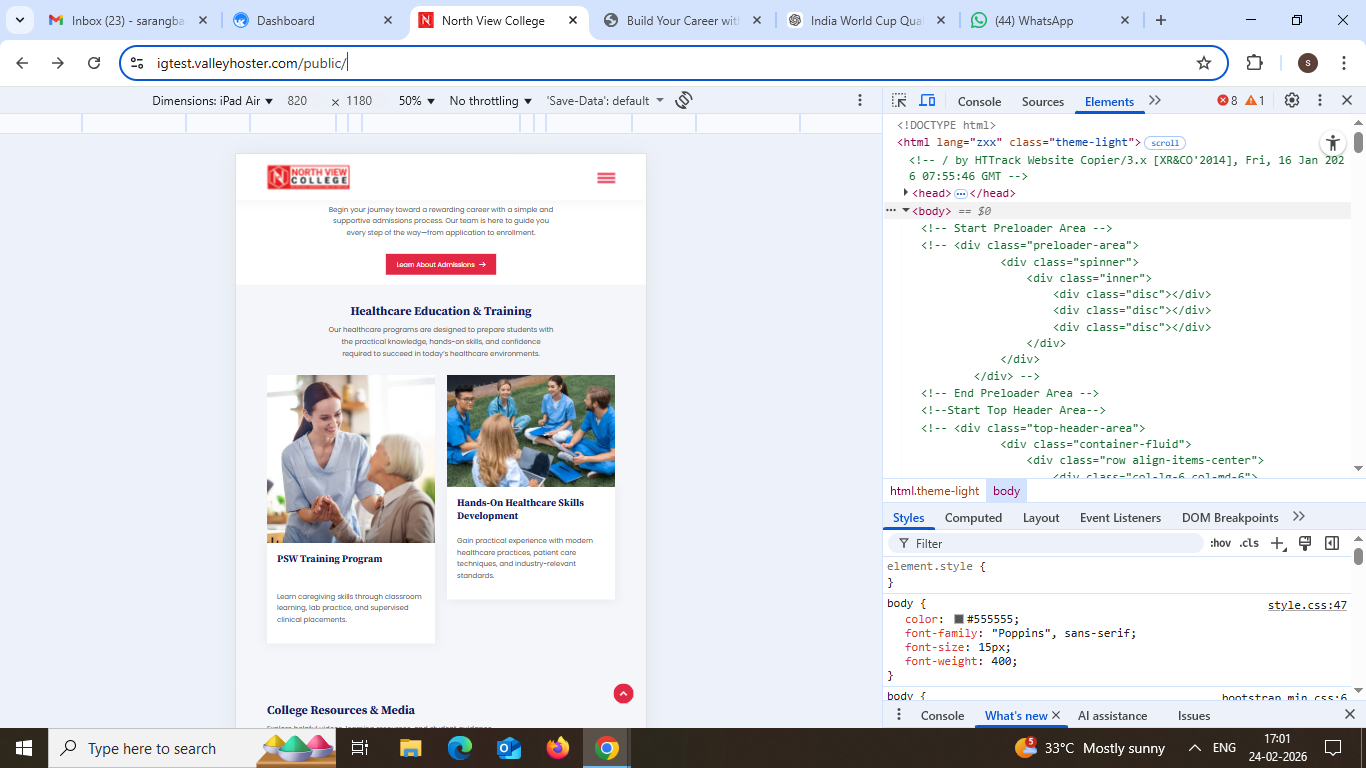The image size is (1366, 768).
Task: Open the 50% zoom dropdown
Action: pyautogui.click(x=417, y=101)
